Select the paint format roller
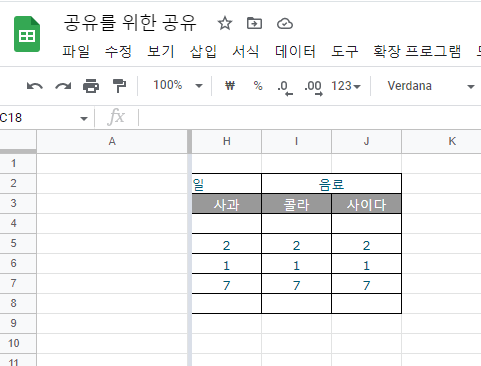The height and width of the screenshot is (366, 481). click(x=119, y=86)
